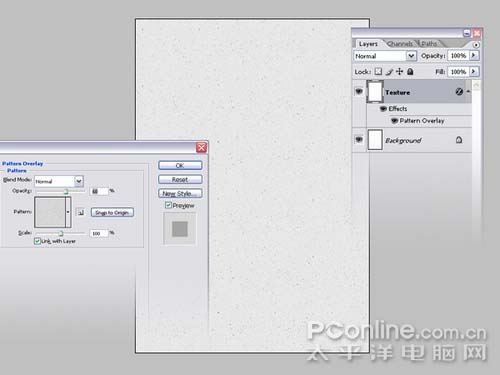
Task: Toggle the Link with Layer checkbox
Action: pyautogui.click(x=37, y=241)
